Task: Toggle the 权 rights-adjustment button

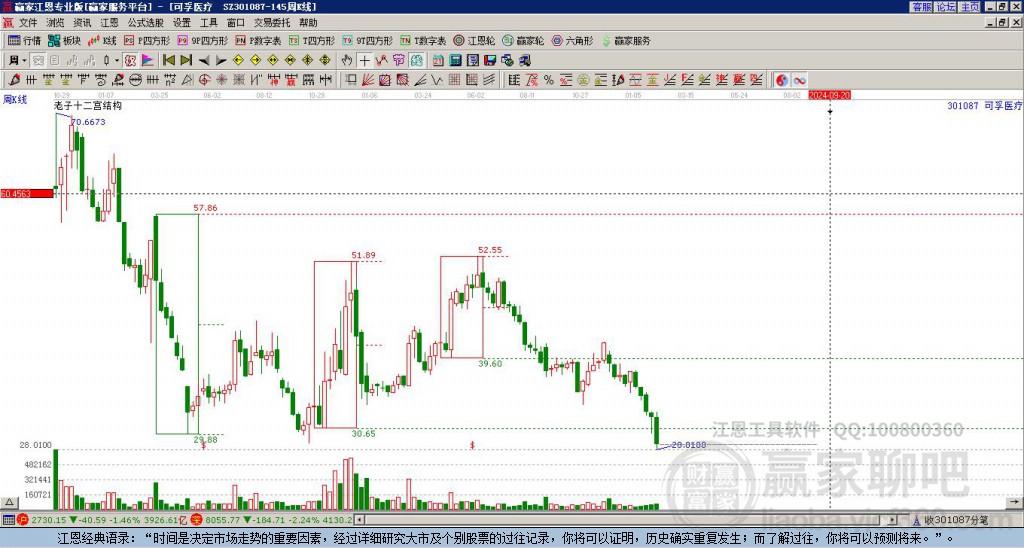Action: point(130,61)
